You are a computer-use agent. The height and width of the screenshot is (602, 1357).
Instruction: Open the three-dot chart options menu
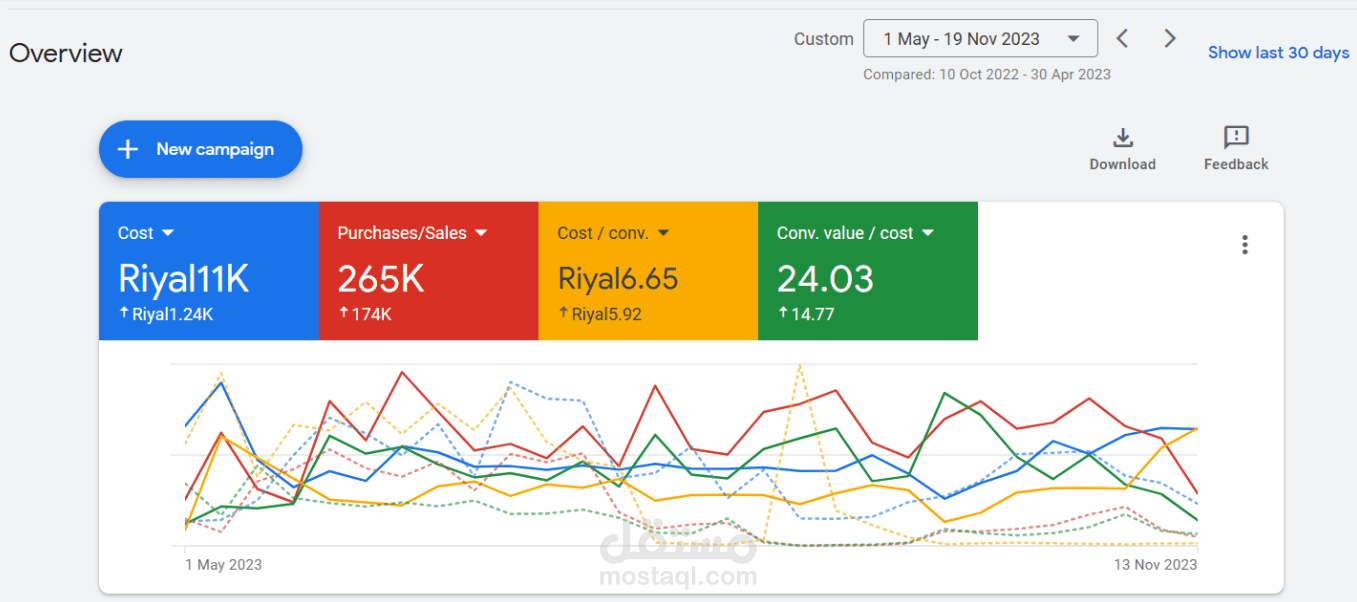click(x=1245, y=245)
